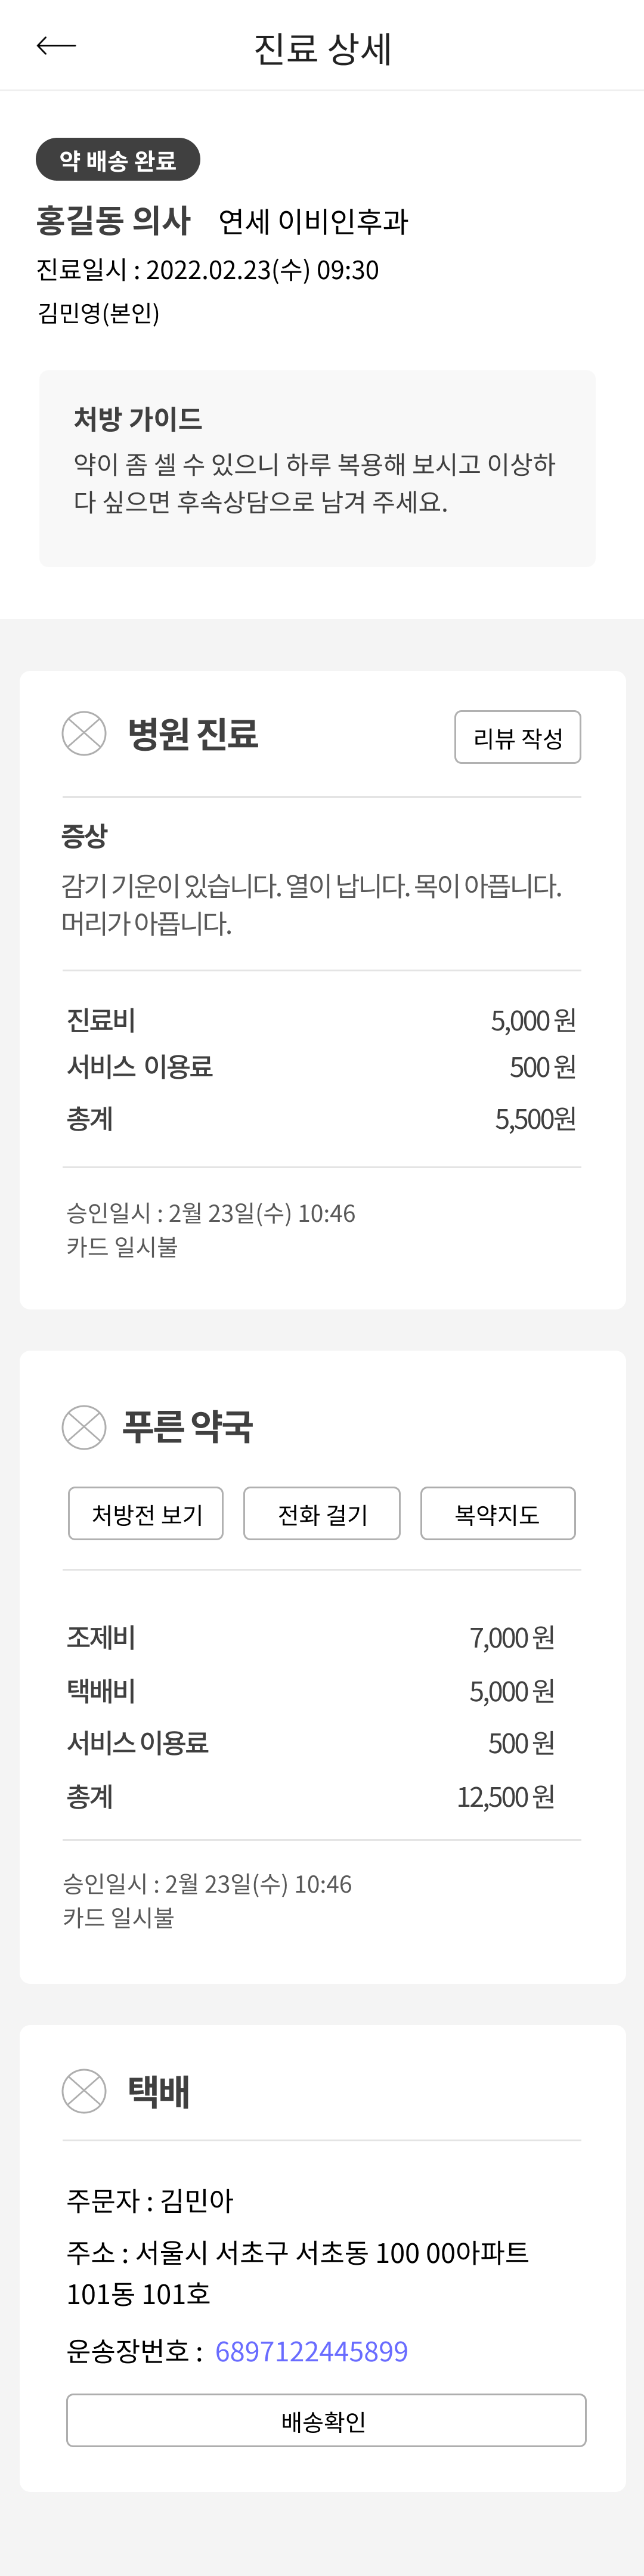The width and height of the screenshot is (644, 2576).
Task: Start a call with 전화 걸기
Action: (321, 1513)
